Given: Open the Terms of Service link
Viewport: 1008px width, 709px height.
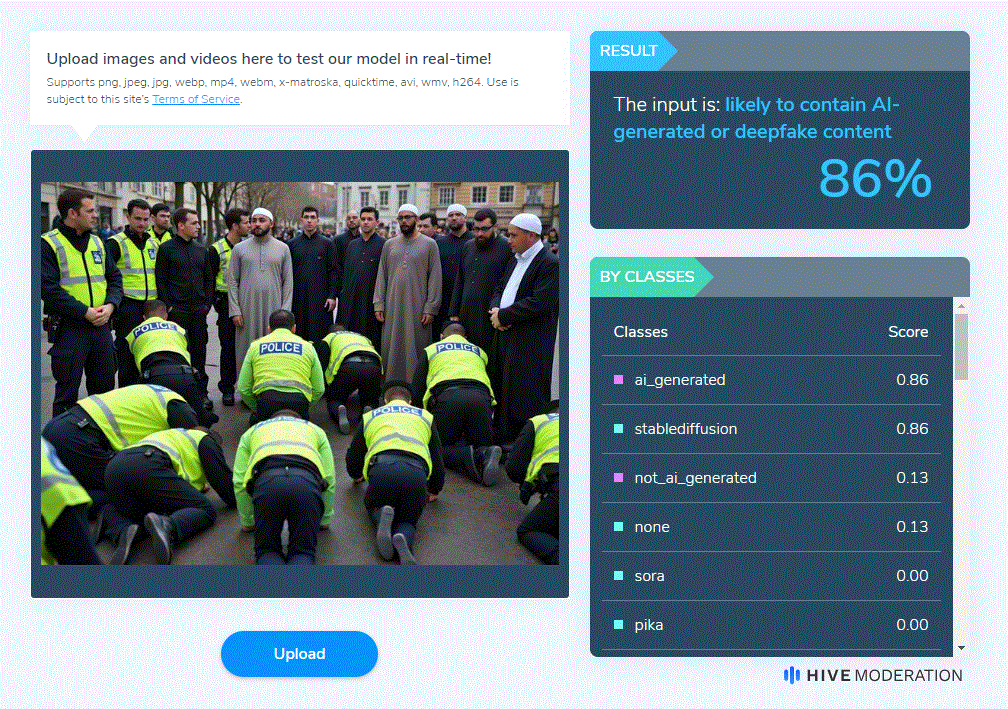Looking at the screenshot, I should (196, 99).
